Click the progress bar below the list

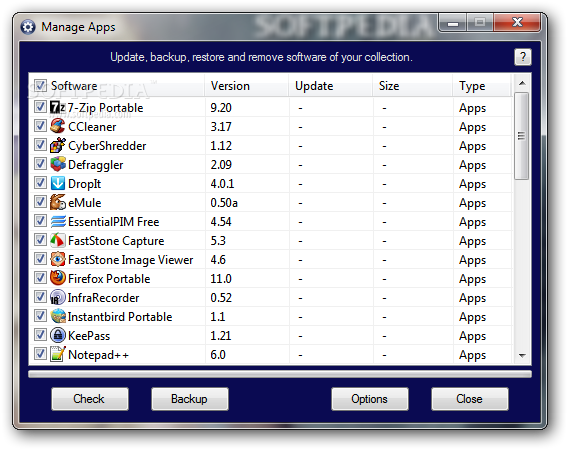(280, 374)
